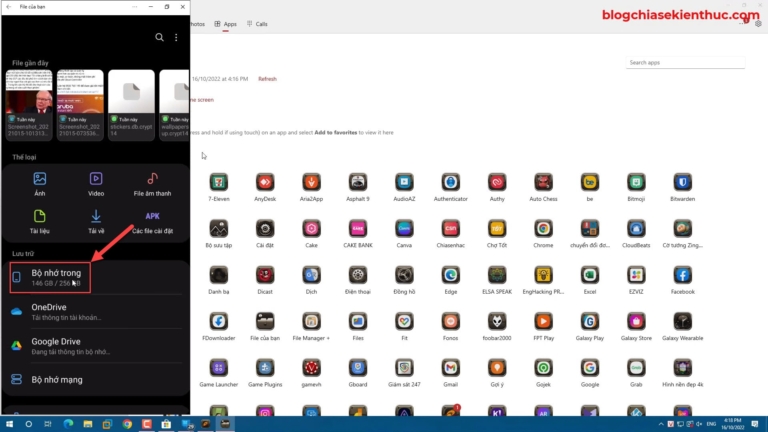Click the Refresh link
Screen dimensions: 768x432
pyautogui.click(x=267, y=79)
